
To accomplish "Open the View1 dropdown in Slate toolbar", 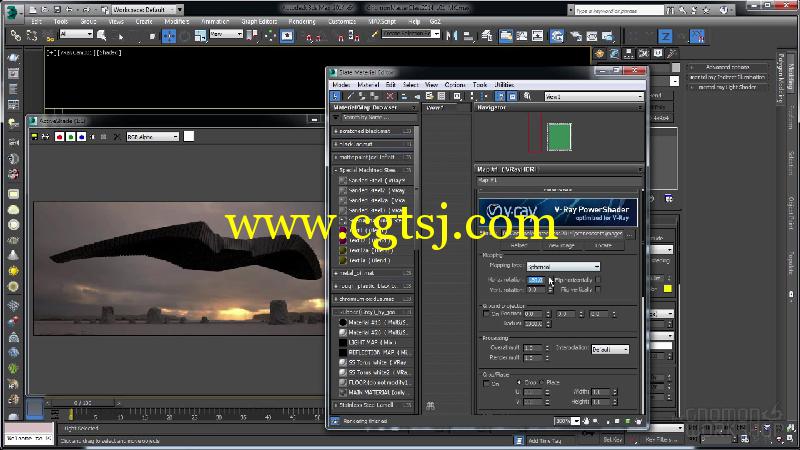I will (593, 96).
